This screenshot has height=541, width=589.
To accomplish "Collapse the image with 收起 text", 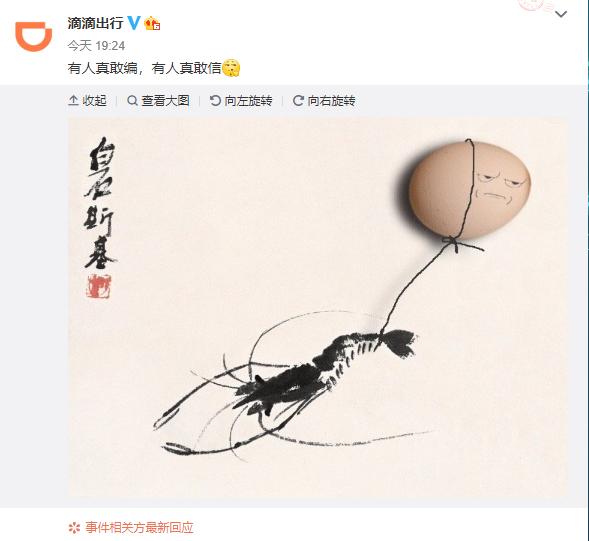I will point(95,101).
